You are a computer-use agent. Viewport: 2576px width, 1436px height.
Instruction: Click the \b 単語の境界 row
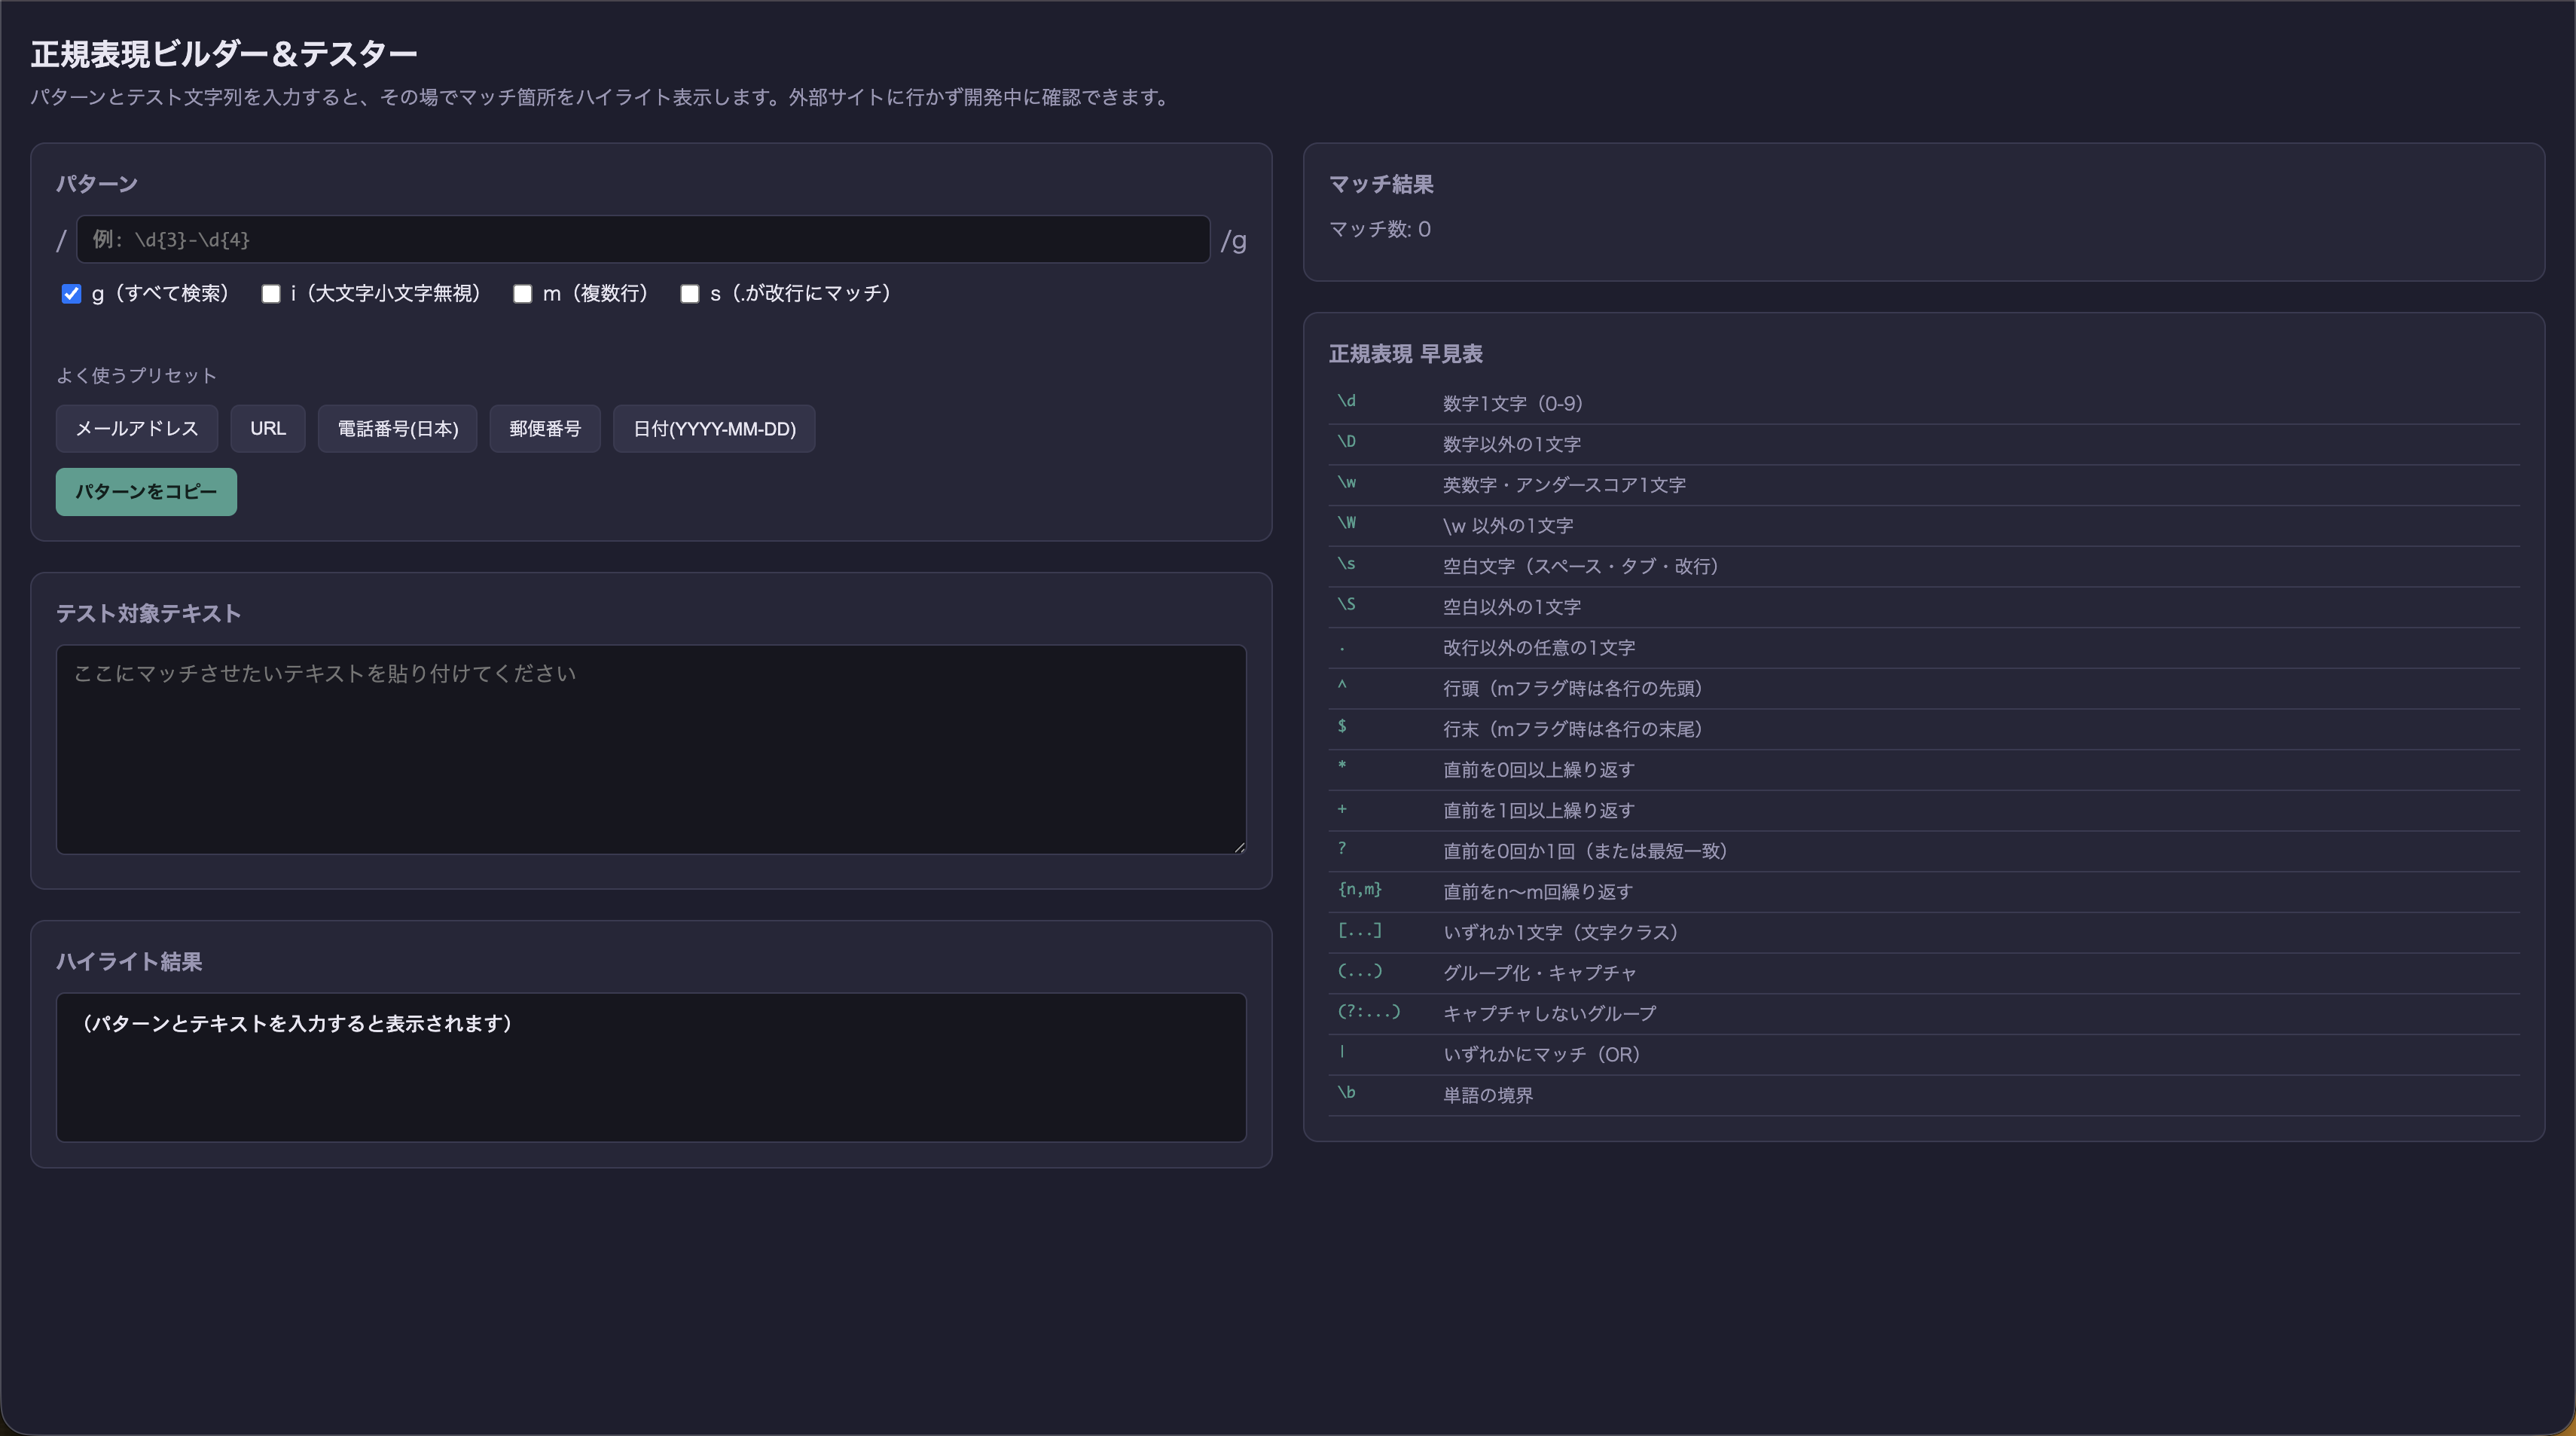[1924, 1096]
